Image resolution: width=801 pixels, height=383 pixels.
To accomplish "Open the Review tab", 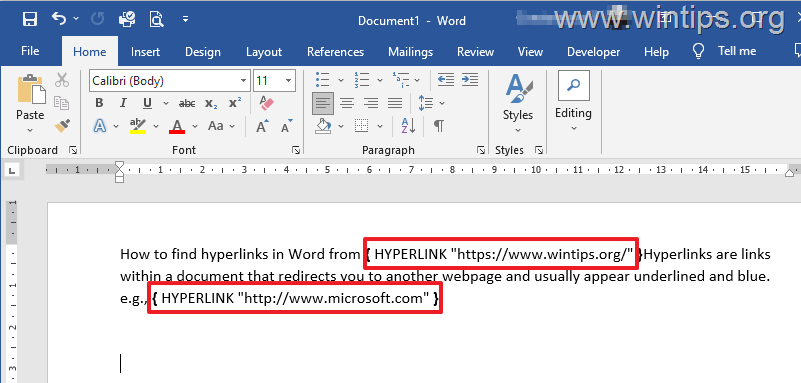I will pos(475,52).
